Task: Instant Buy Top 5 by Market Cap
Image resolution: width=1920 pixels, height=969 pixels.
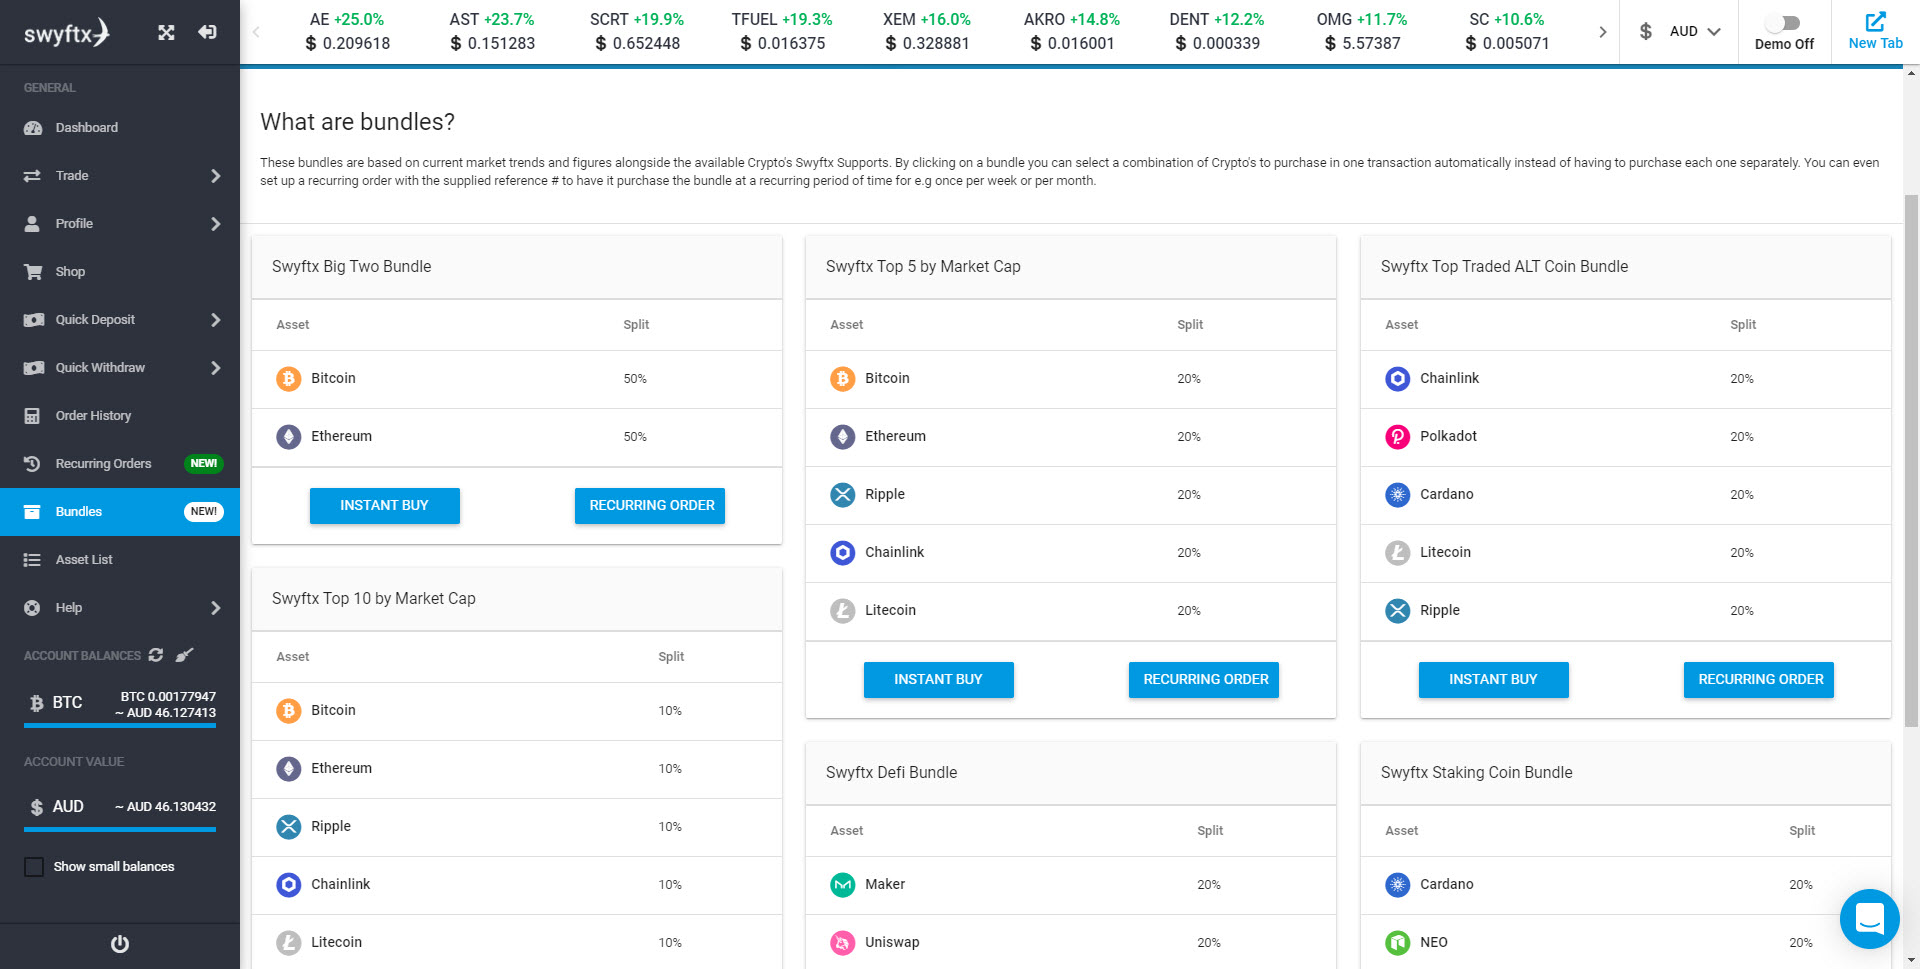Action: (x=939, y=680)
